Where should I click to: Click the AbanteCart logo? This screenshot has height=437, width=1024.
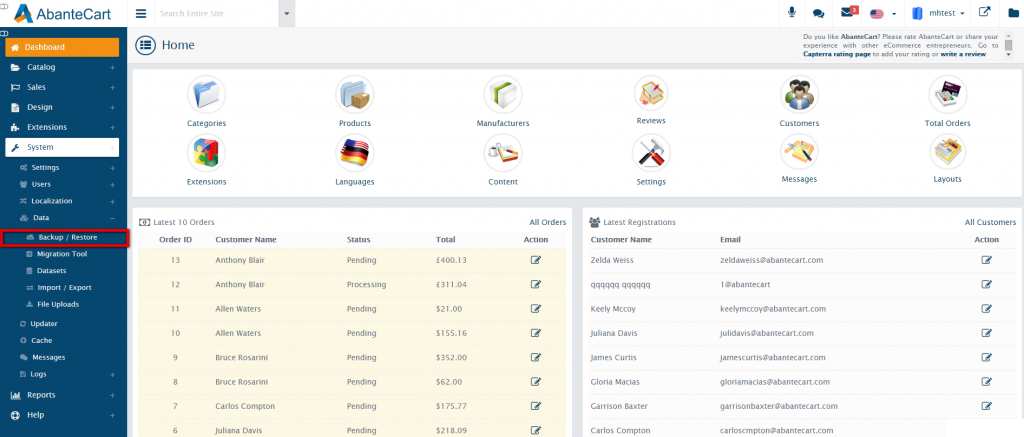pyautogui.click(x=63, y=13)
